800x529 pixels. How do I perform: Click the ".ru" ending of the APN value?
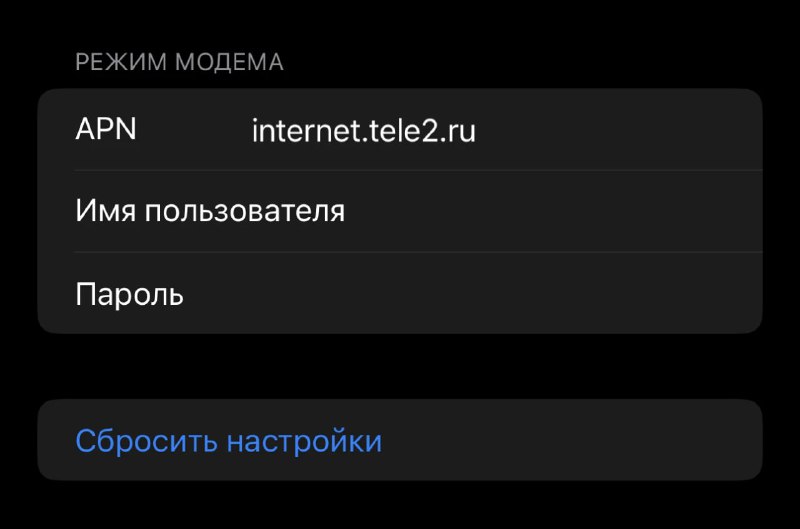tap(458, 131)
